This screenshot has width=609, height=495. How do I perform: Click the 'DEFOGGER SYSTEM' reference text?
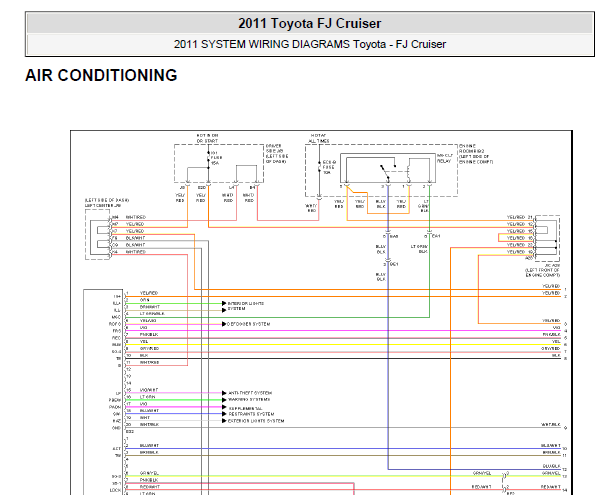(249, 324)
